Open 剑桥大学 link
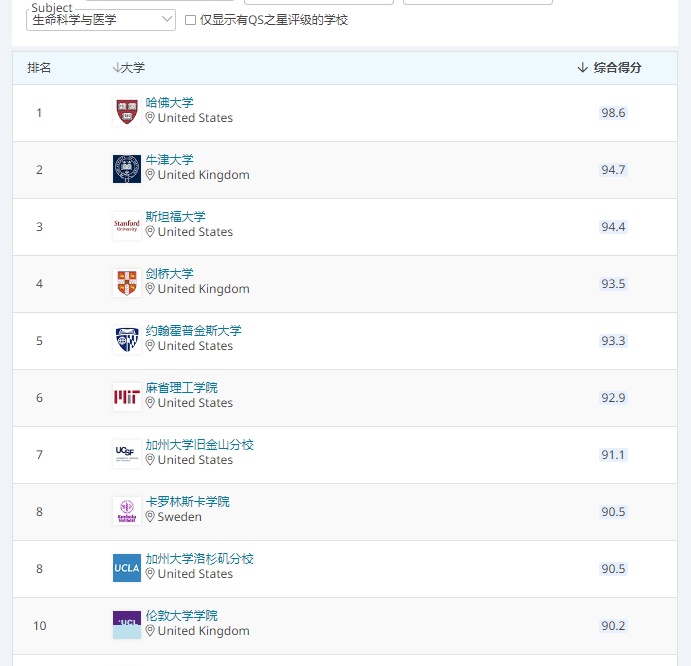 [x=170, y=274]
